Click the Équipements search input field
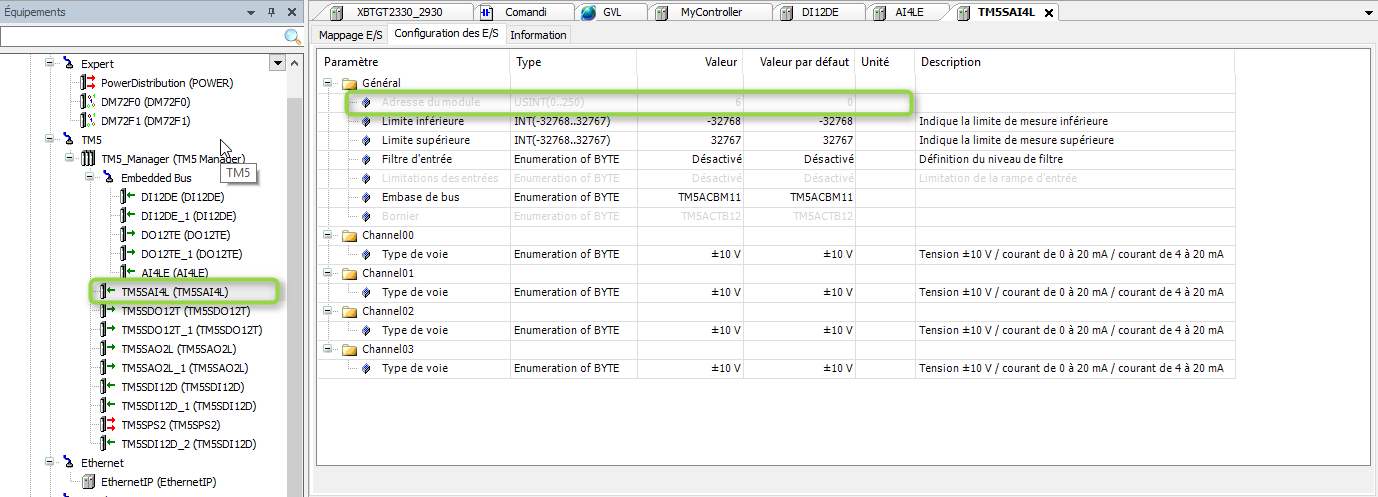 coord(140,37)
